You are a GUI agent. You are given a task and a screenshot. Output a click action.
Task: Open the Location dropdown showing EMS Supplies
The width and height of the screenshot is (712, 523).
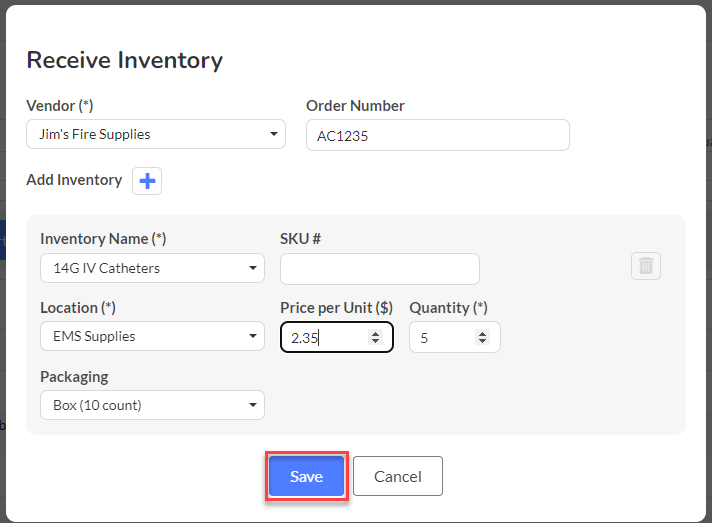[x=152, y=336]
